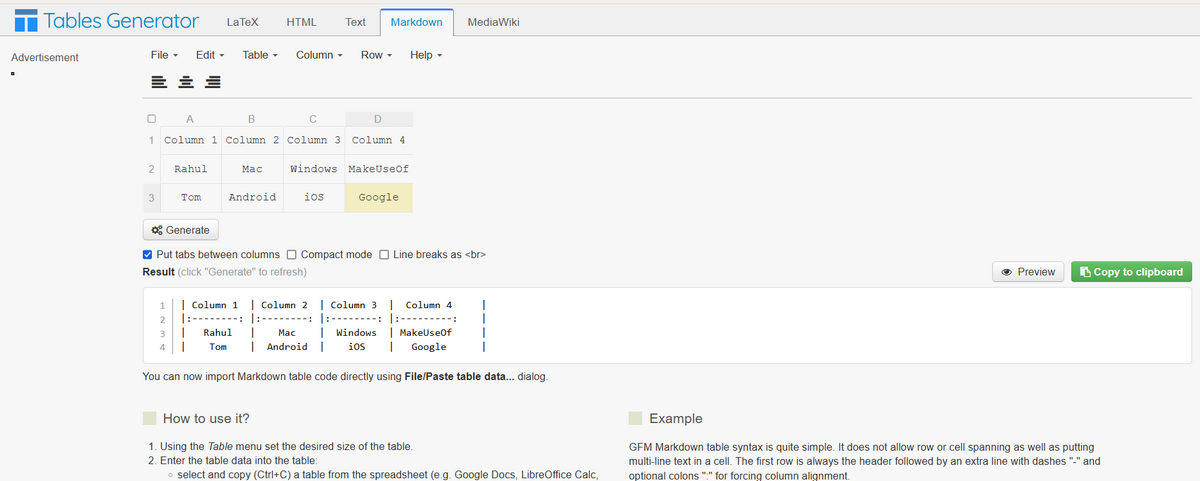
Task: Click the align left icon
Action: coord(158,82)
